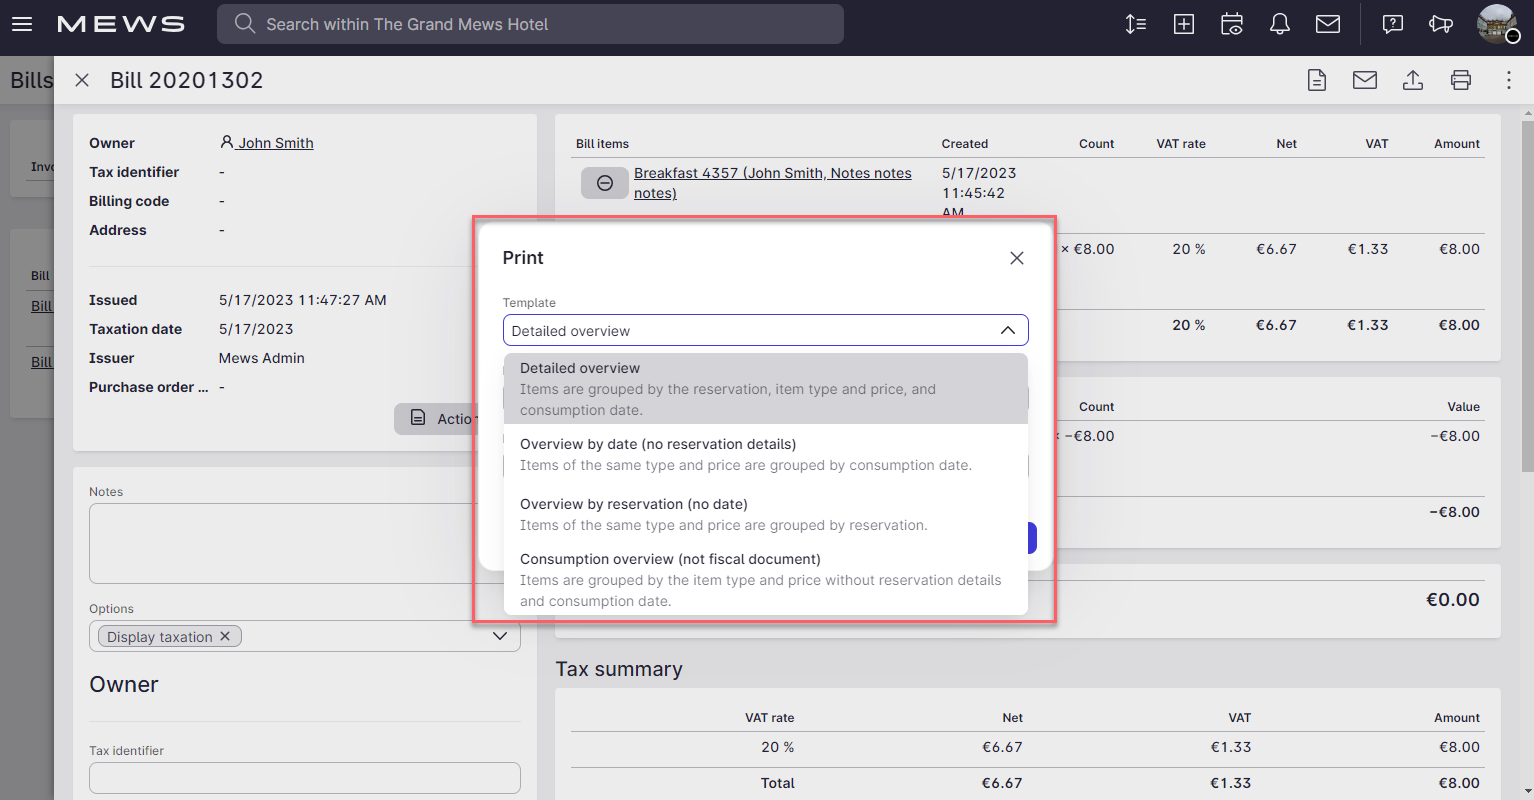Image resolution: width=1534 pixels, height=800 pixels.
Task: Open John Smith owner profile link
Action: [275, 143]
